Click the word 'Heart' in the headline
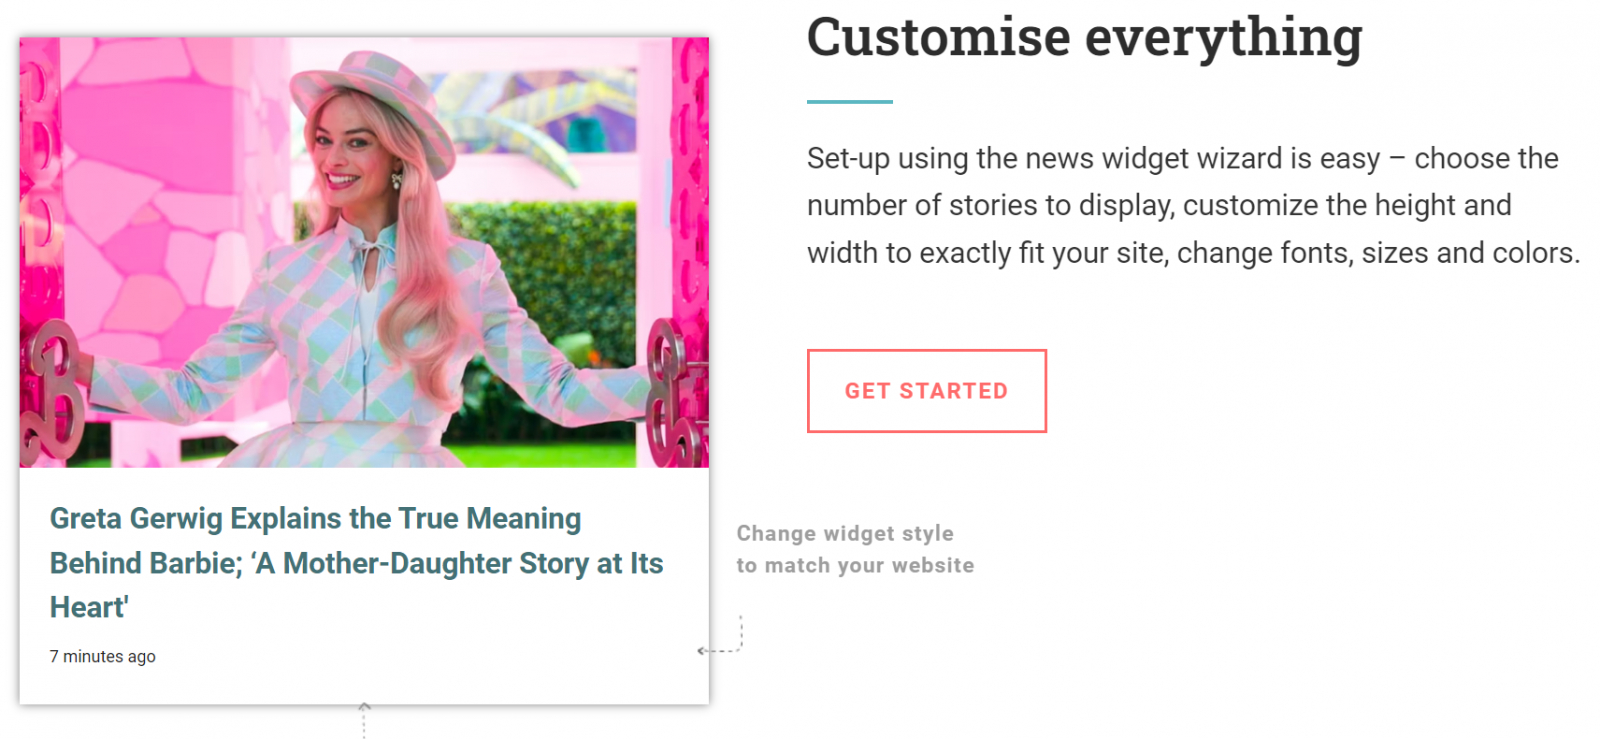 click(89, 608)
